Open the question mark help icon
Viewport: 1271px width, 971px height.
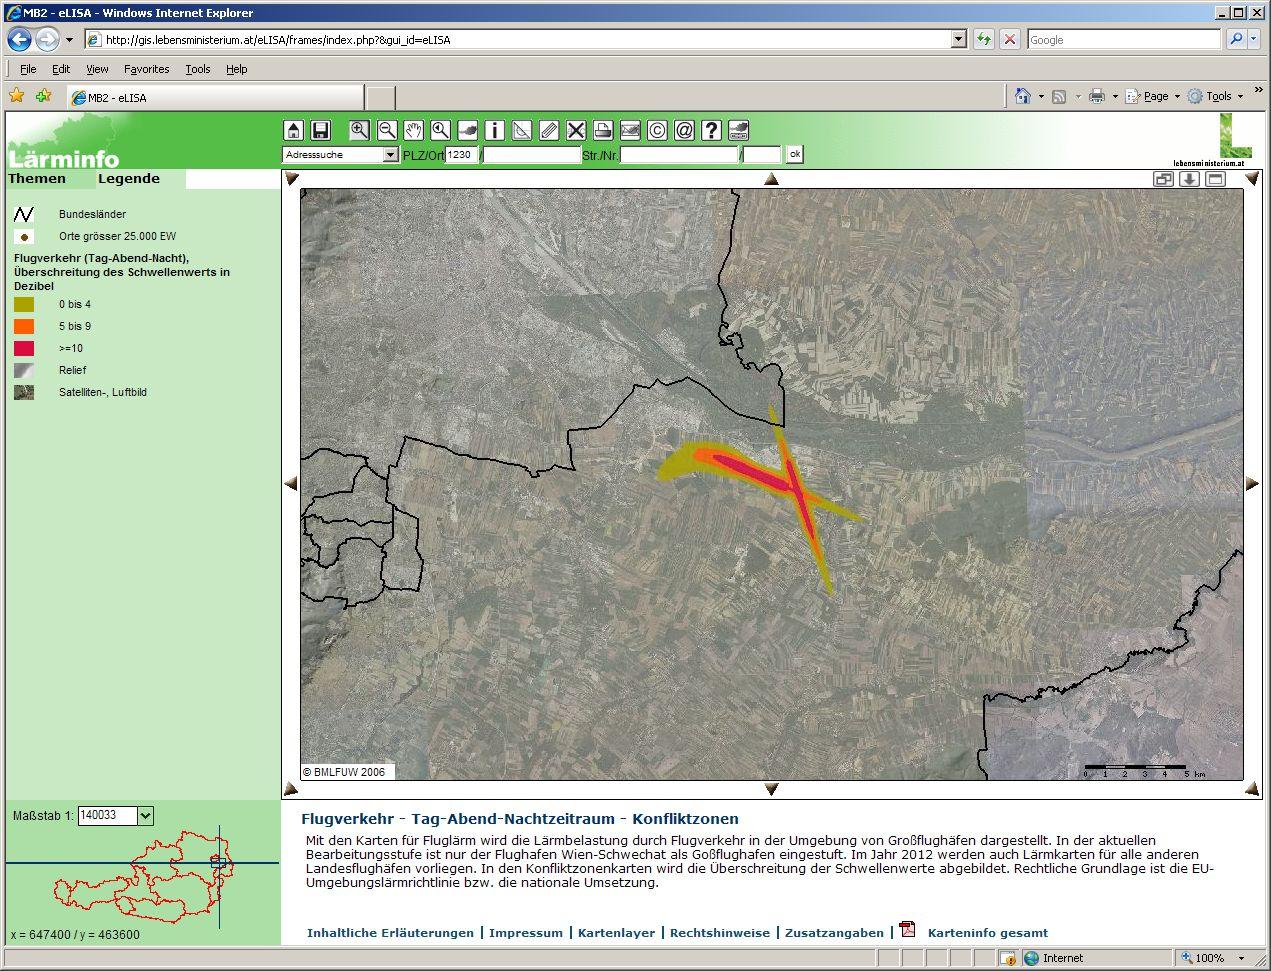tap(711, 130)
